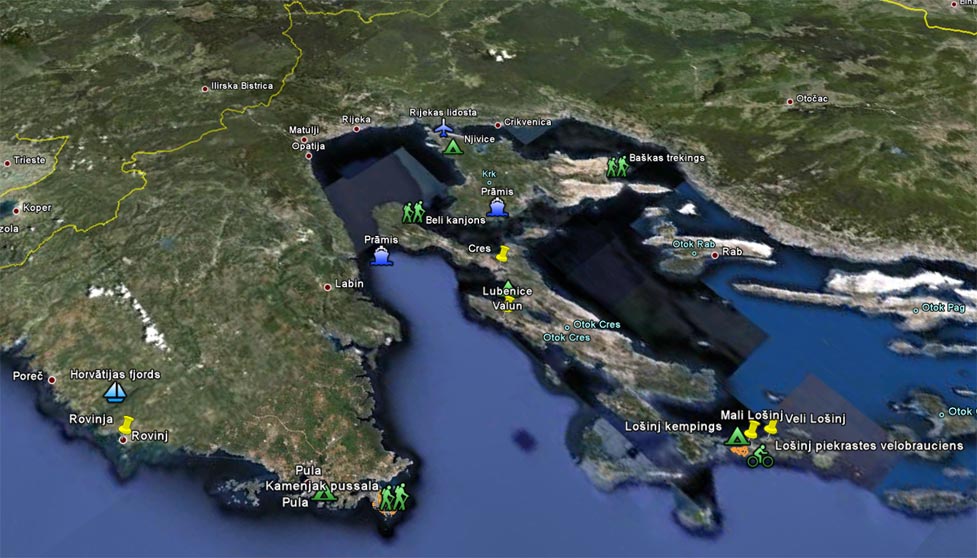Click the hikers icon beside Beli kanjons
Image resolution: width=977 pixels, height=558 pixels.
pos(413,212)
